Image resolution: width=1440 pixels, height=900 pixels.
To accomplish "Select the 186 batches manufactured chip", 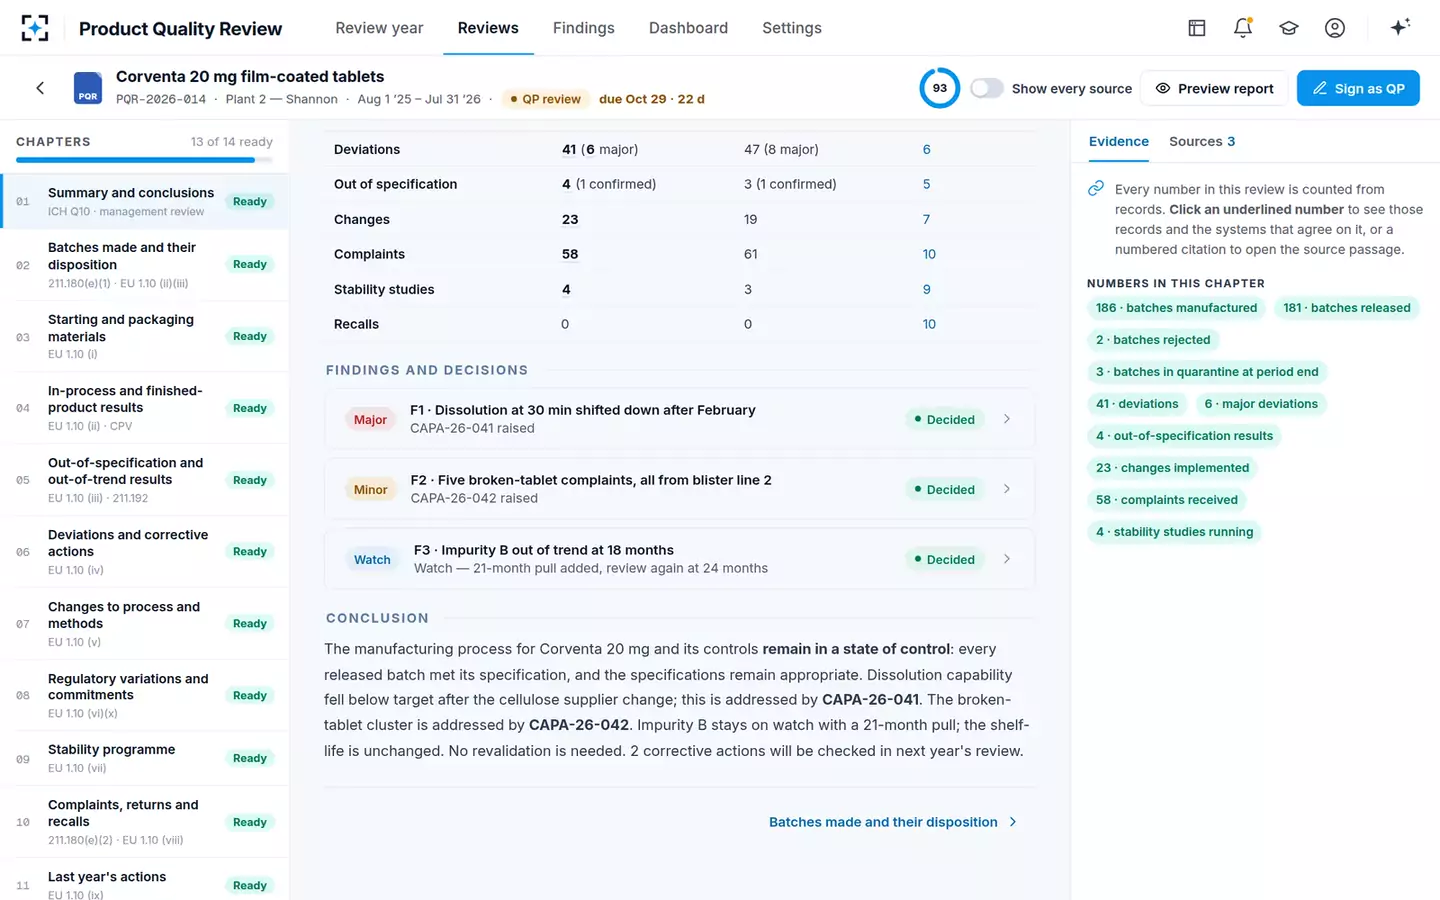I will tap(1176, 308).
